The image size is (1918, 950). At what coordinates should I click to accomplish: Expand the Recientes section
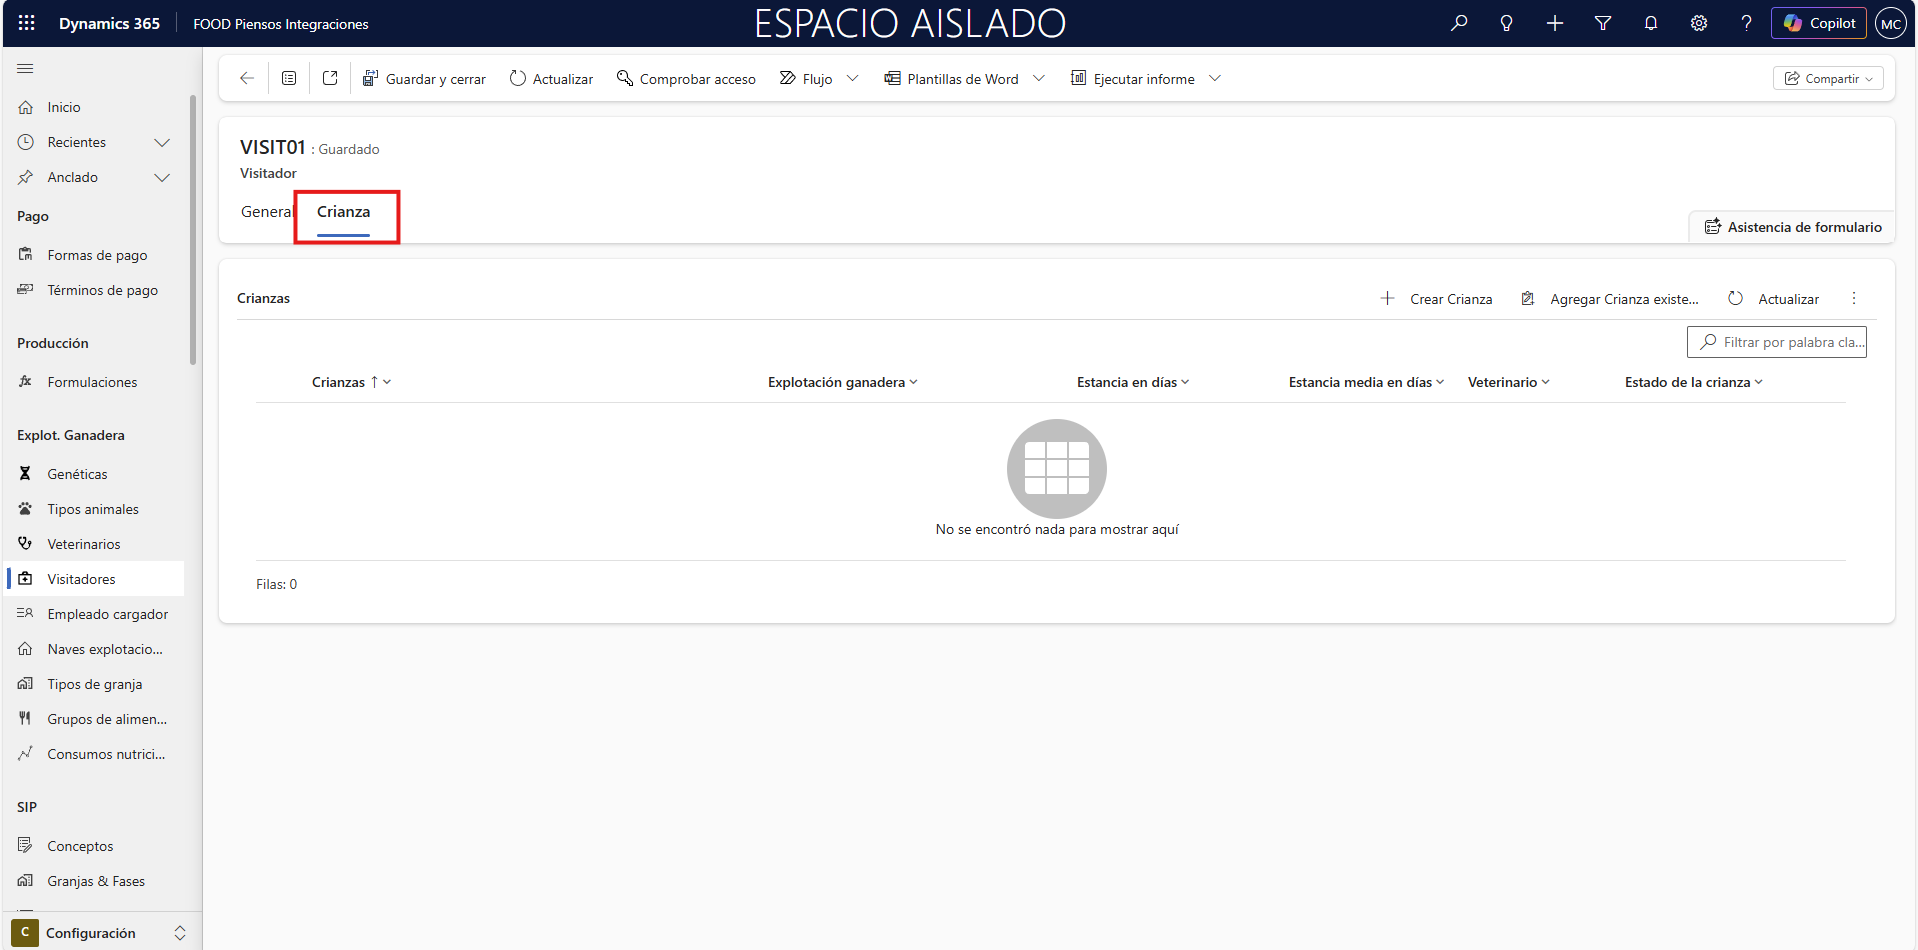point(161,142)
